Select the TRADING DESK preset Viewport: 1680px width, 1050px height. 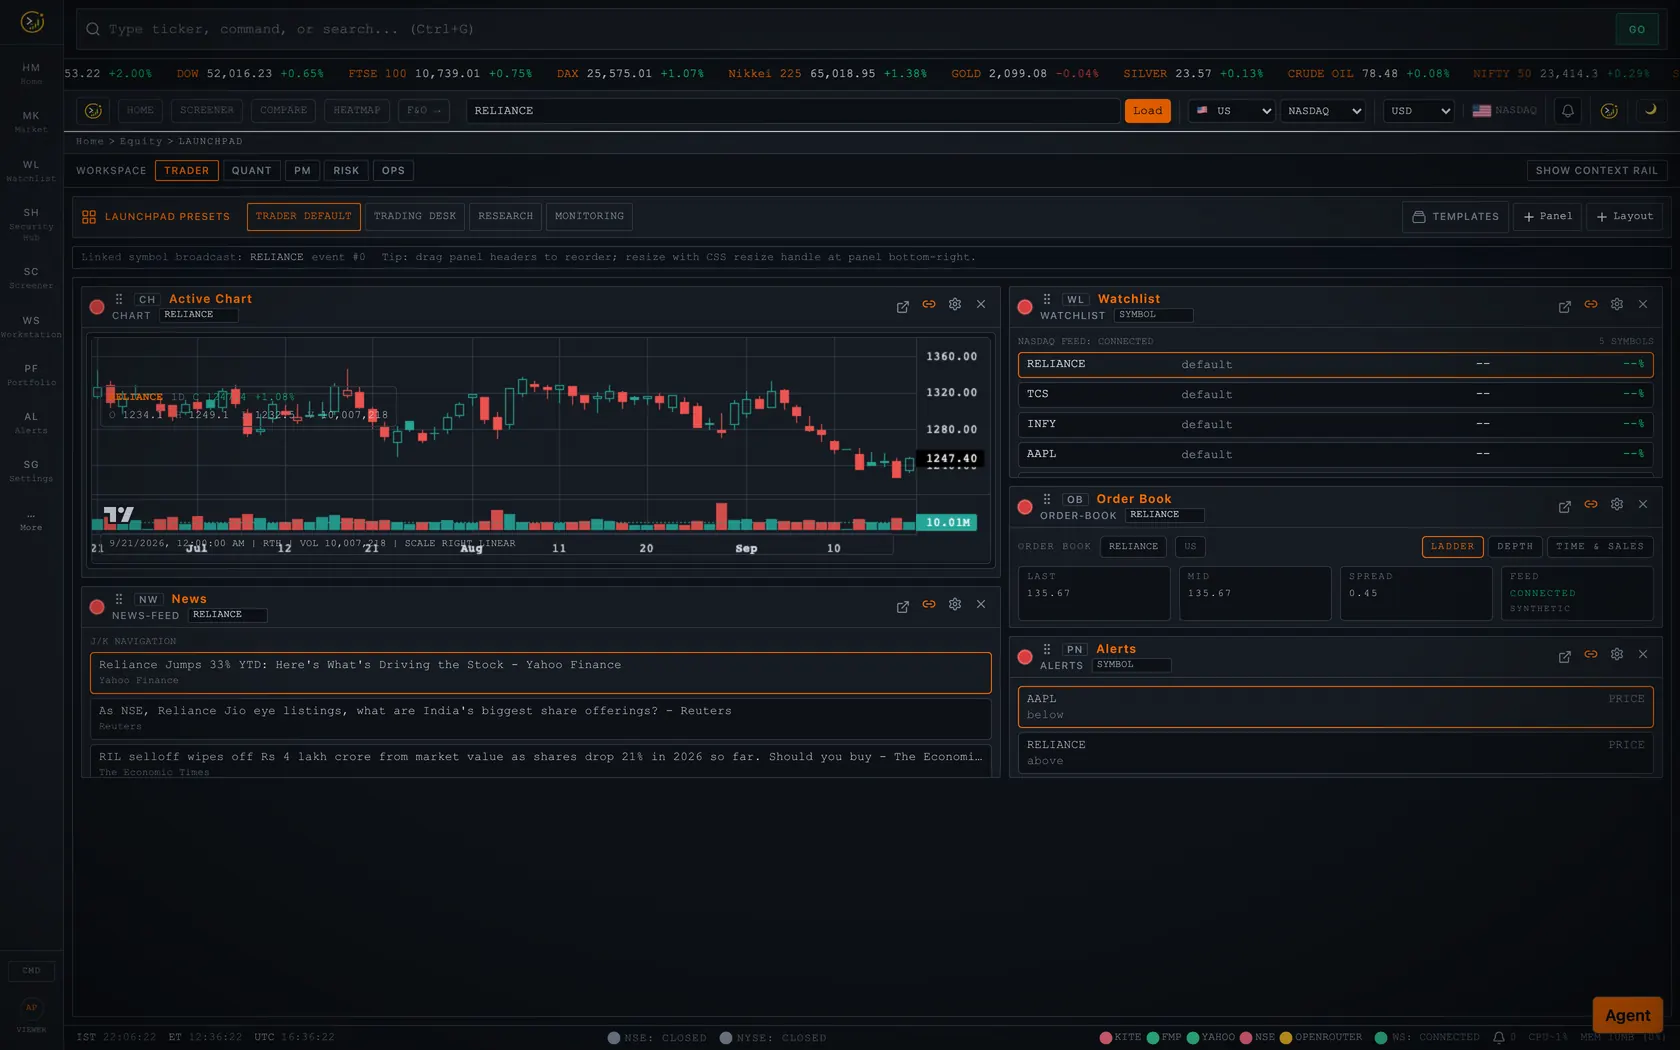415,216
